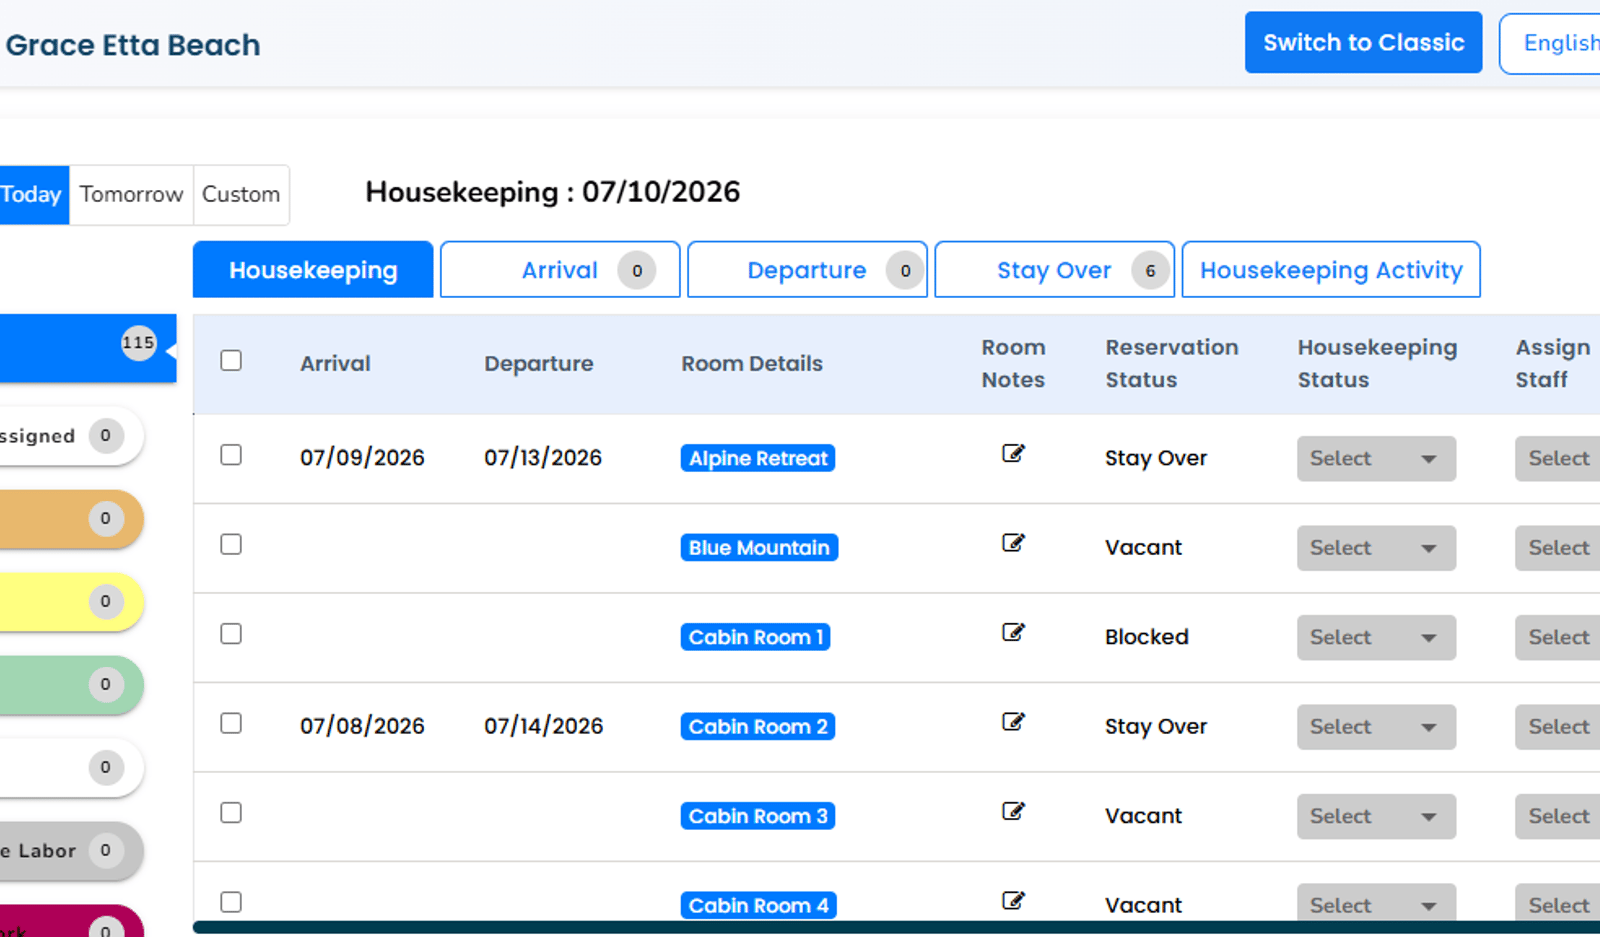The image size is (1600, 937).
Task: Select the green status filter pill
Action: click(x=70, y=685)
